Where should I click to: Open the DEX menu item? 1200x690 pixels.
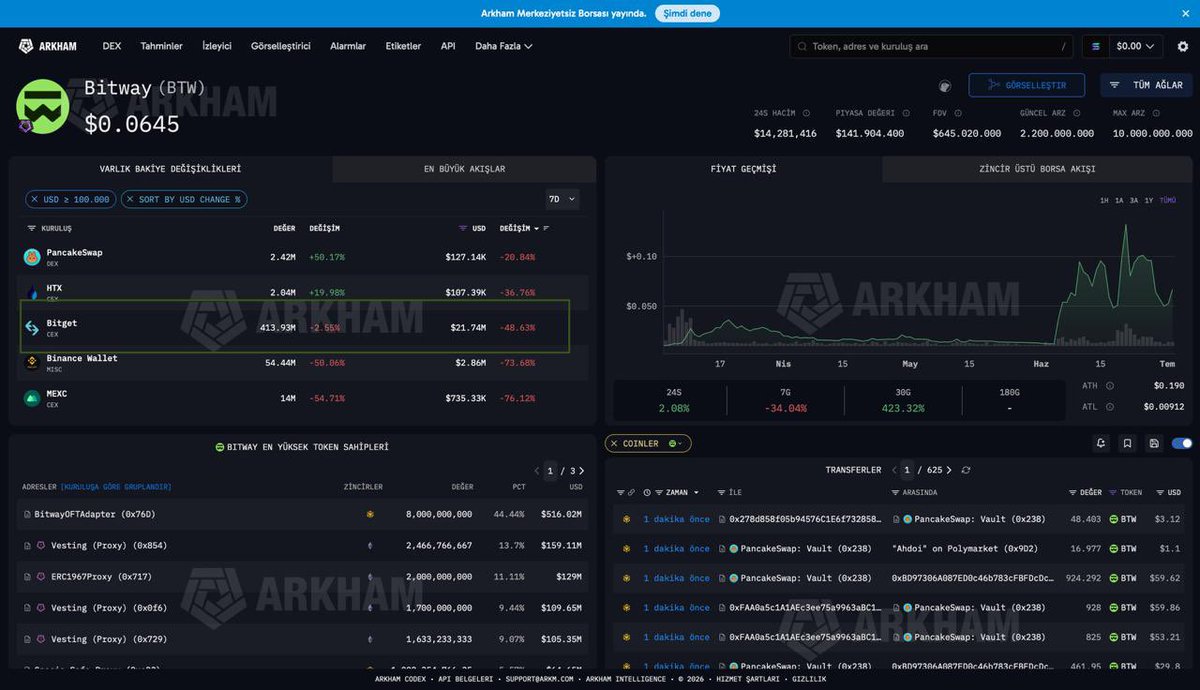pos(111,46)
